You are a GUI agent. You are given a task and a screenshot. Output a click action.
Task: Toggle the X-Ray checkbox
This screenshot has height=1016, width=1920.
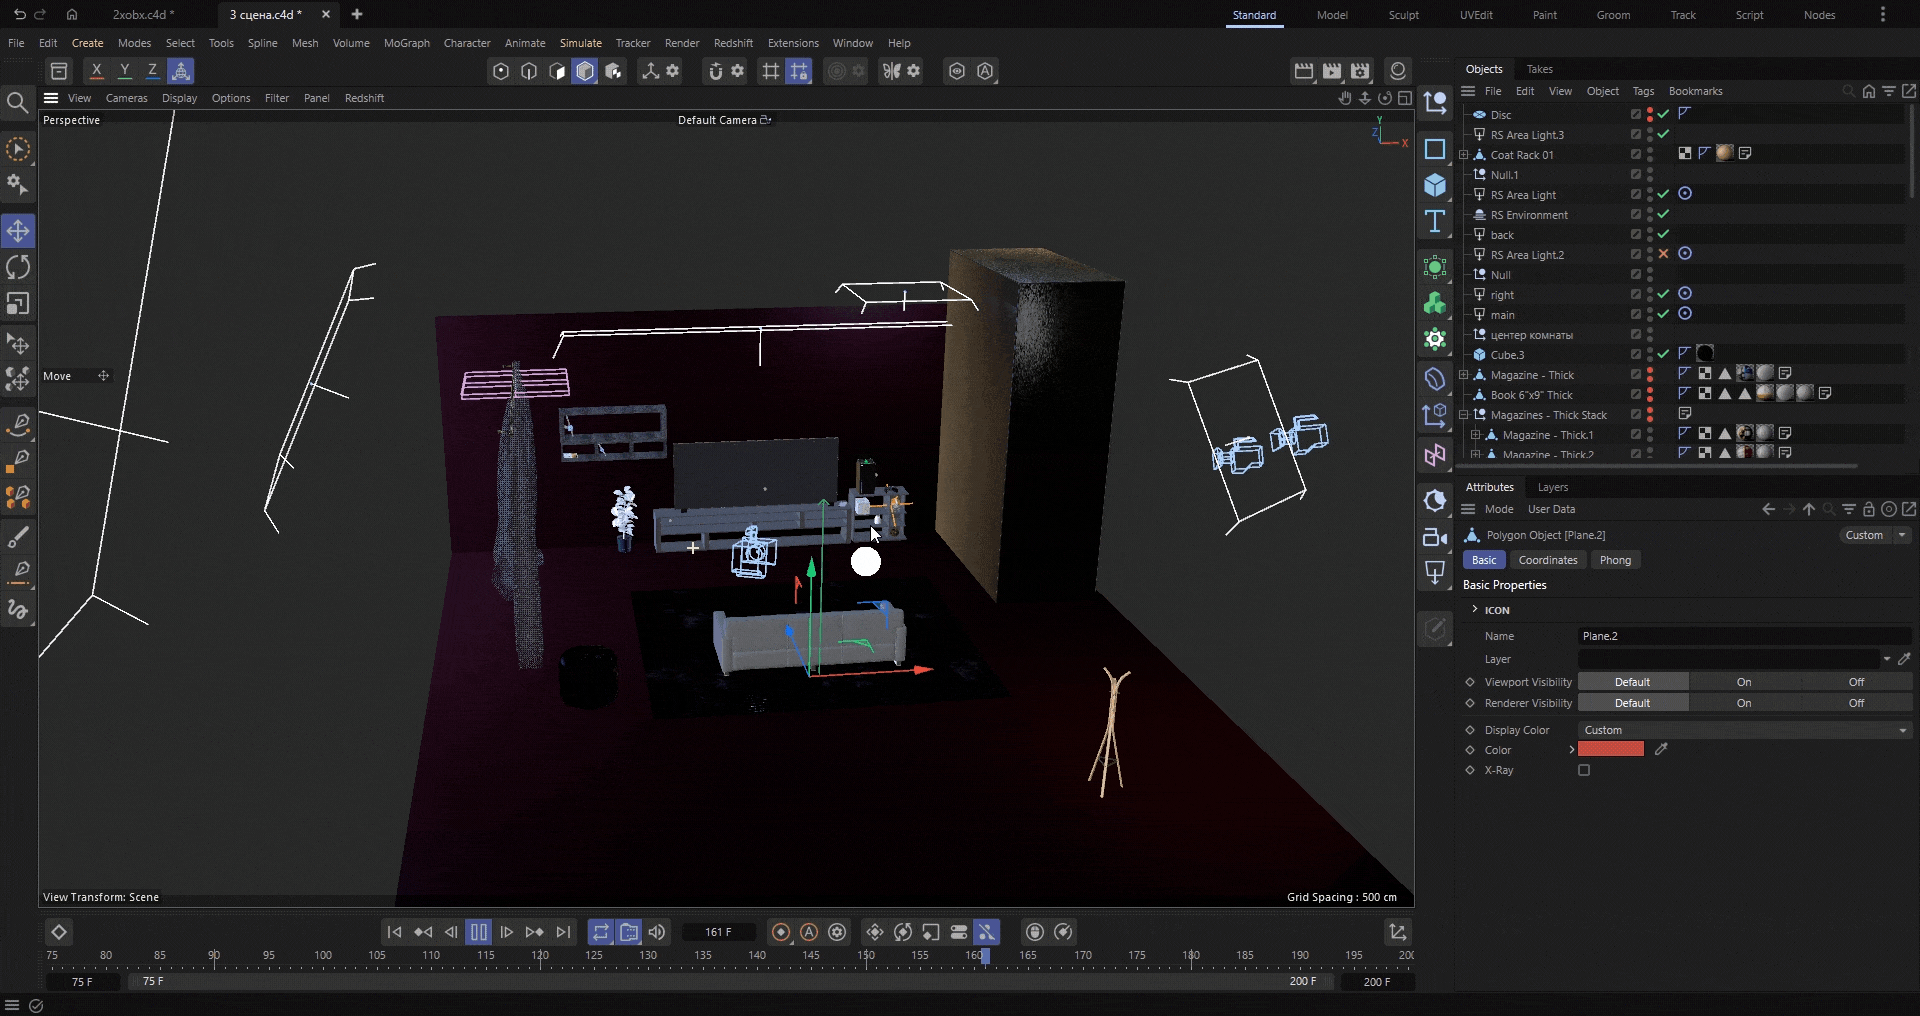point(1584,770)
